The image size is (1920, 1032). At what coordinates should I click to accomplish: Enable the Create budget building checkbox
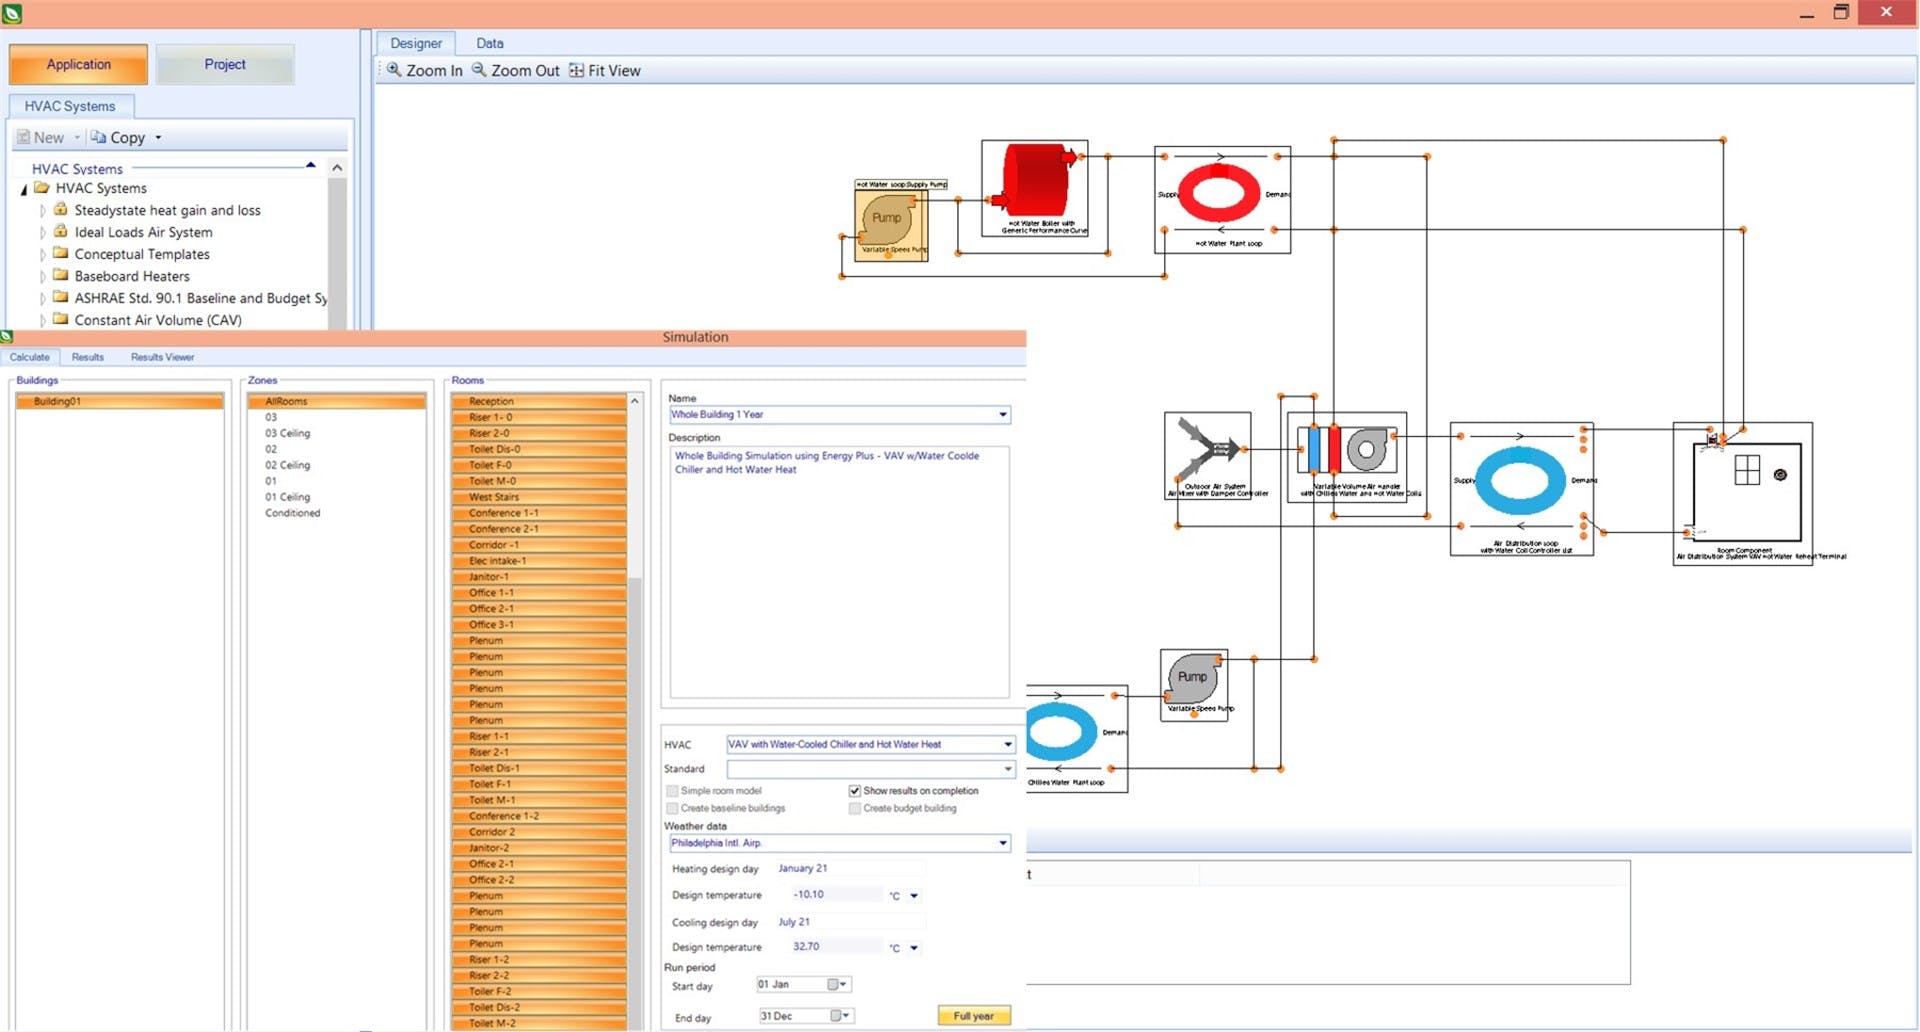point(855,809)
